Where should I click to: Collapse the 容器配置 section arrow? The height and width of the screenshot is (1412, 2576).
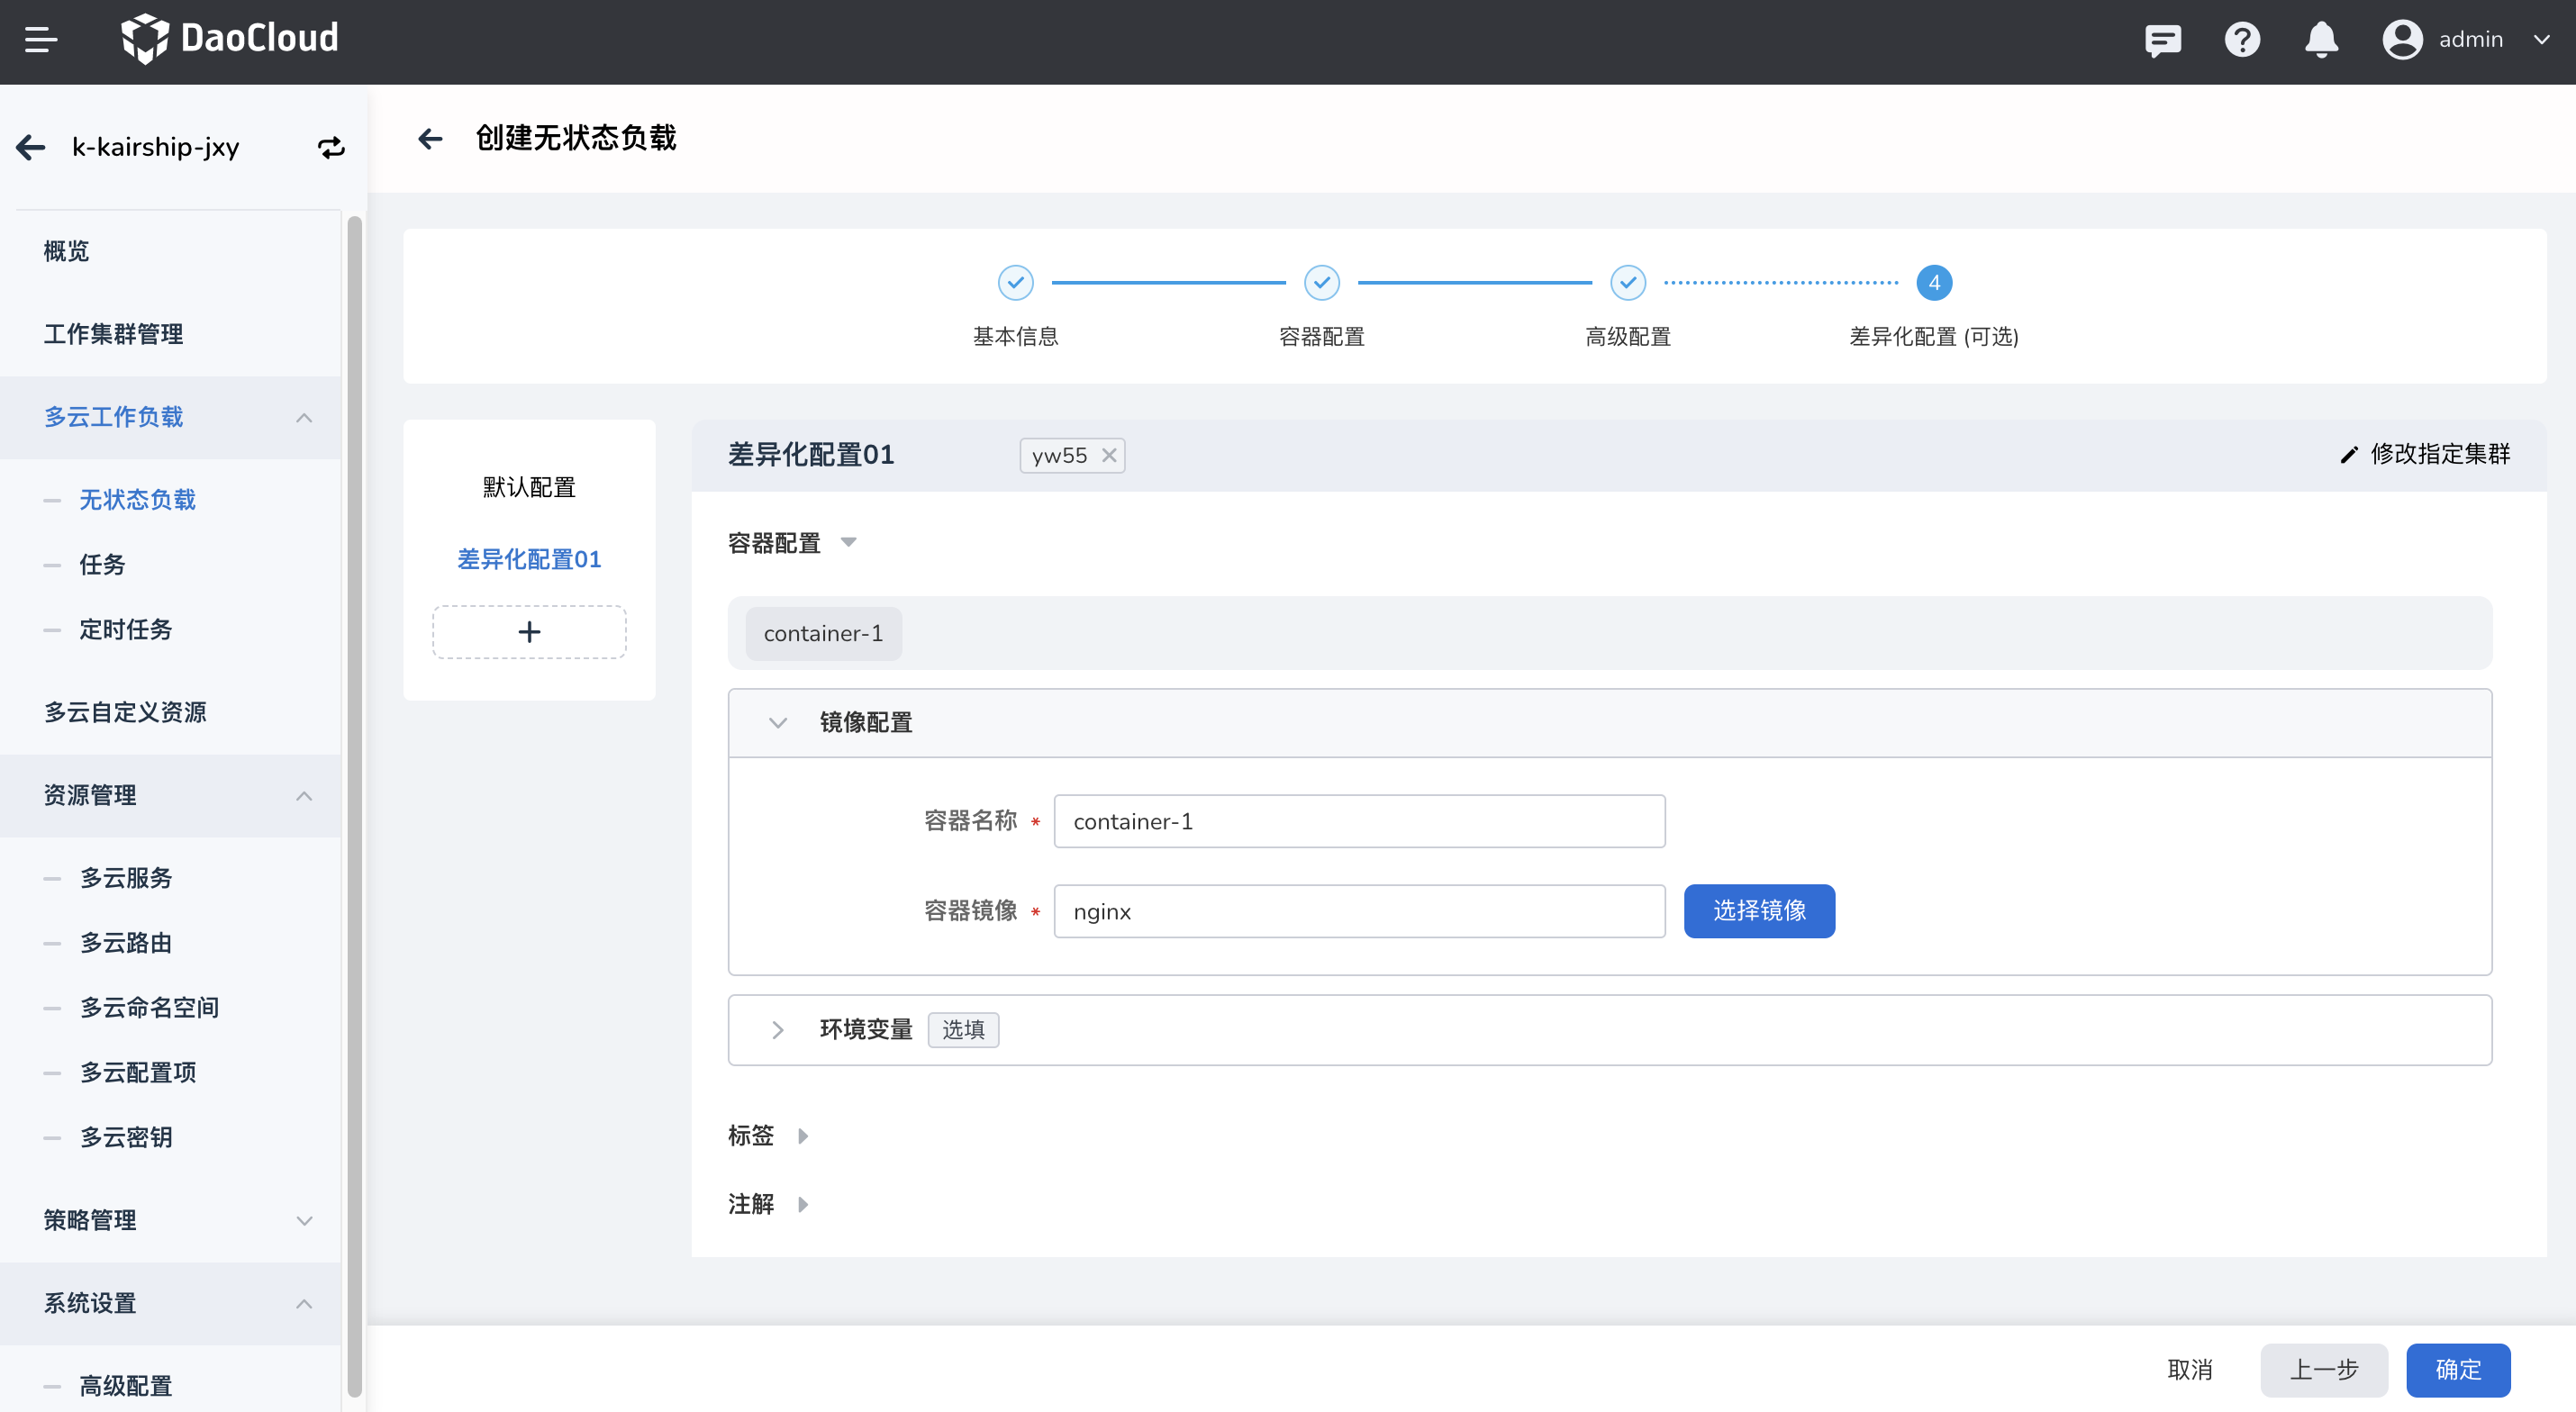click(848, 542)
